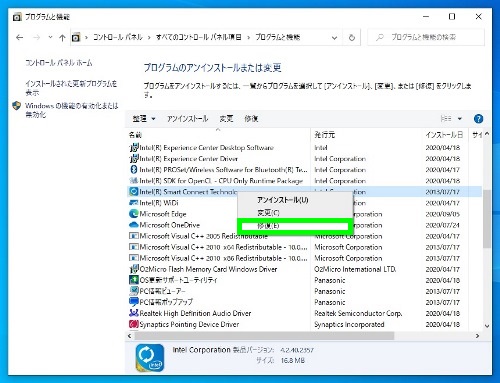Click the Intel WiDi icon
Viewport: 500px width, 383px height.
(x=134, y=202)
